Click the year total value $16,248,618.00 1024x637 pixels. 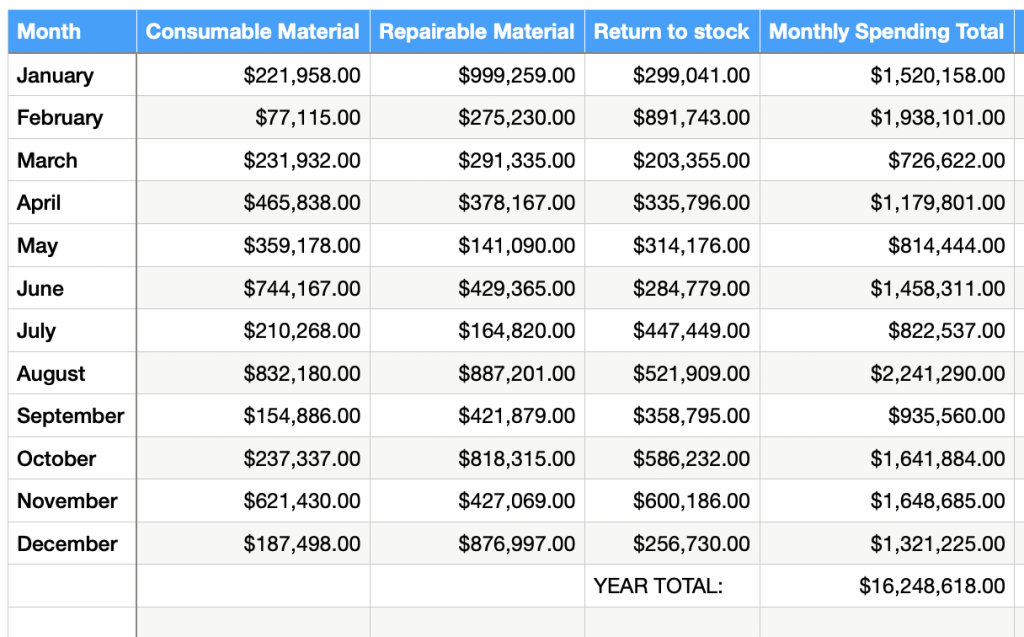click(932, 587)
